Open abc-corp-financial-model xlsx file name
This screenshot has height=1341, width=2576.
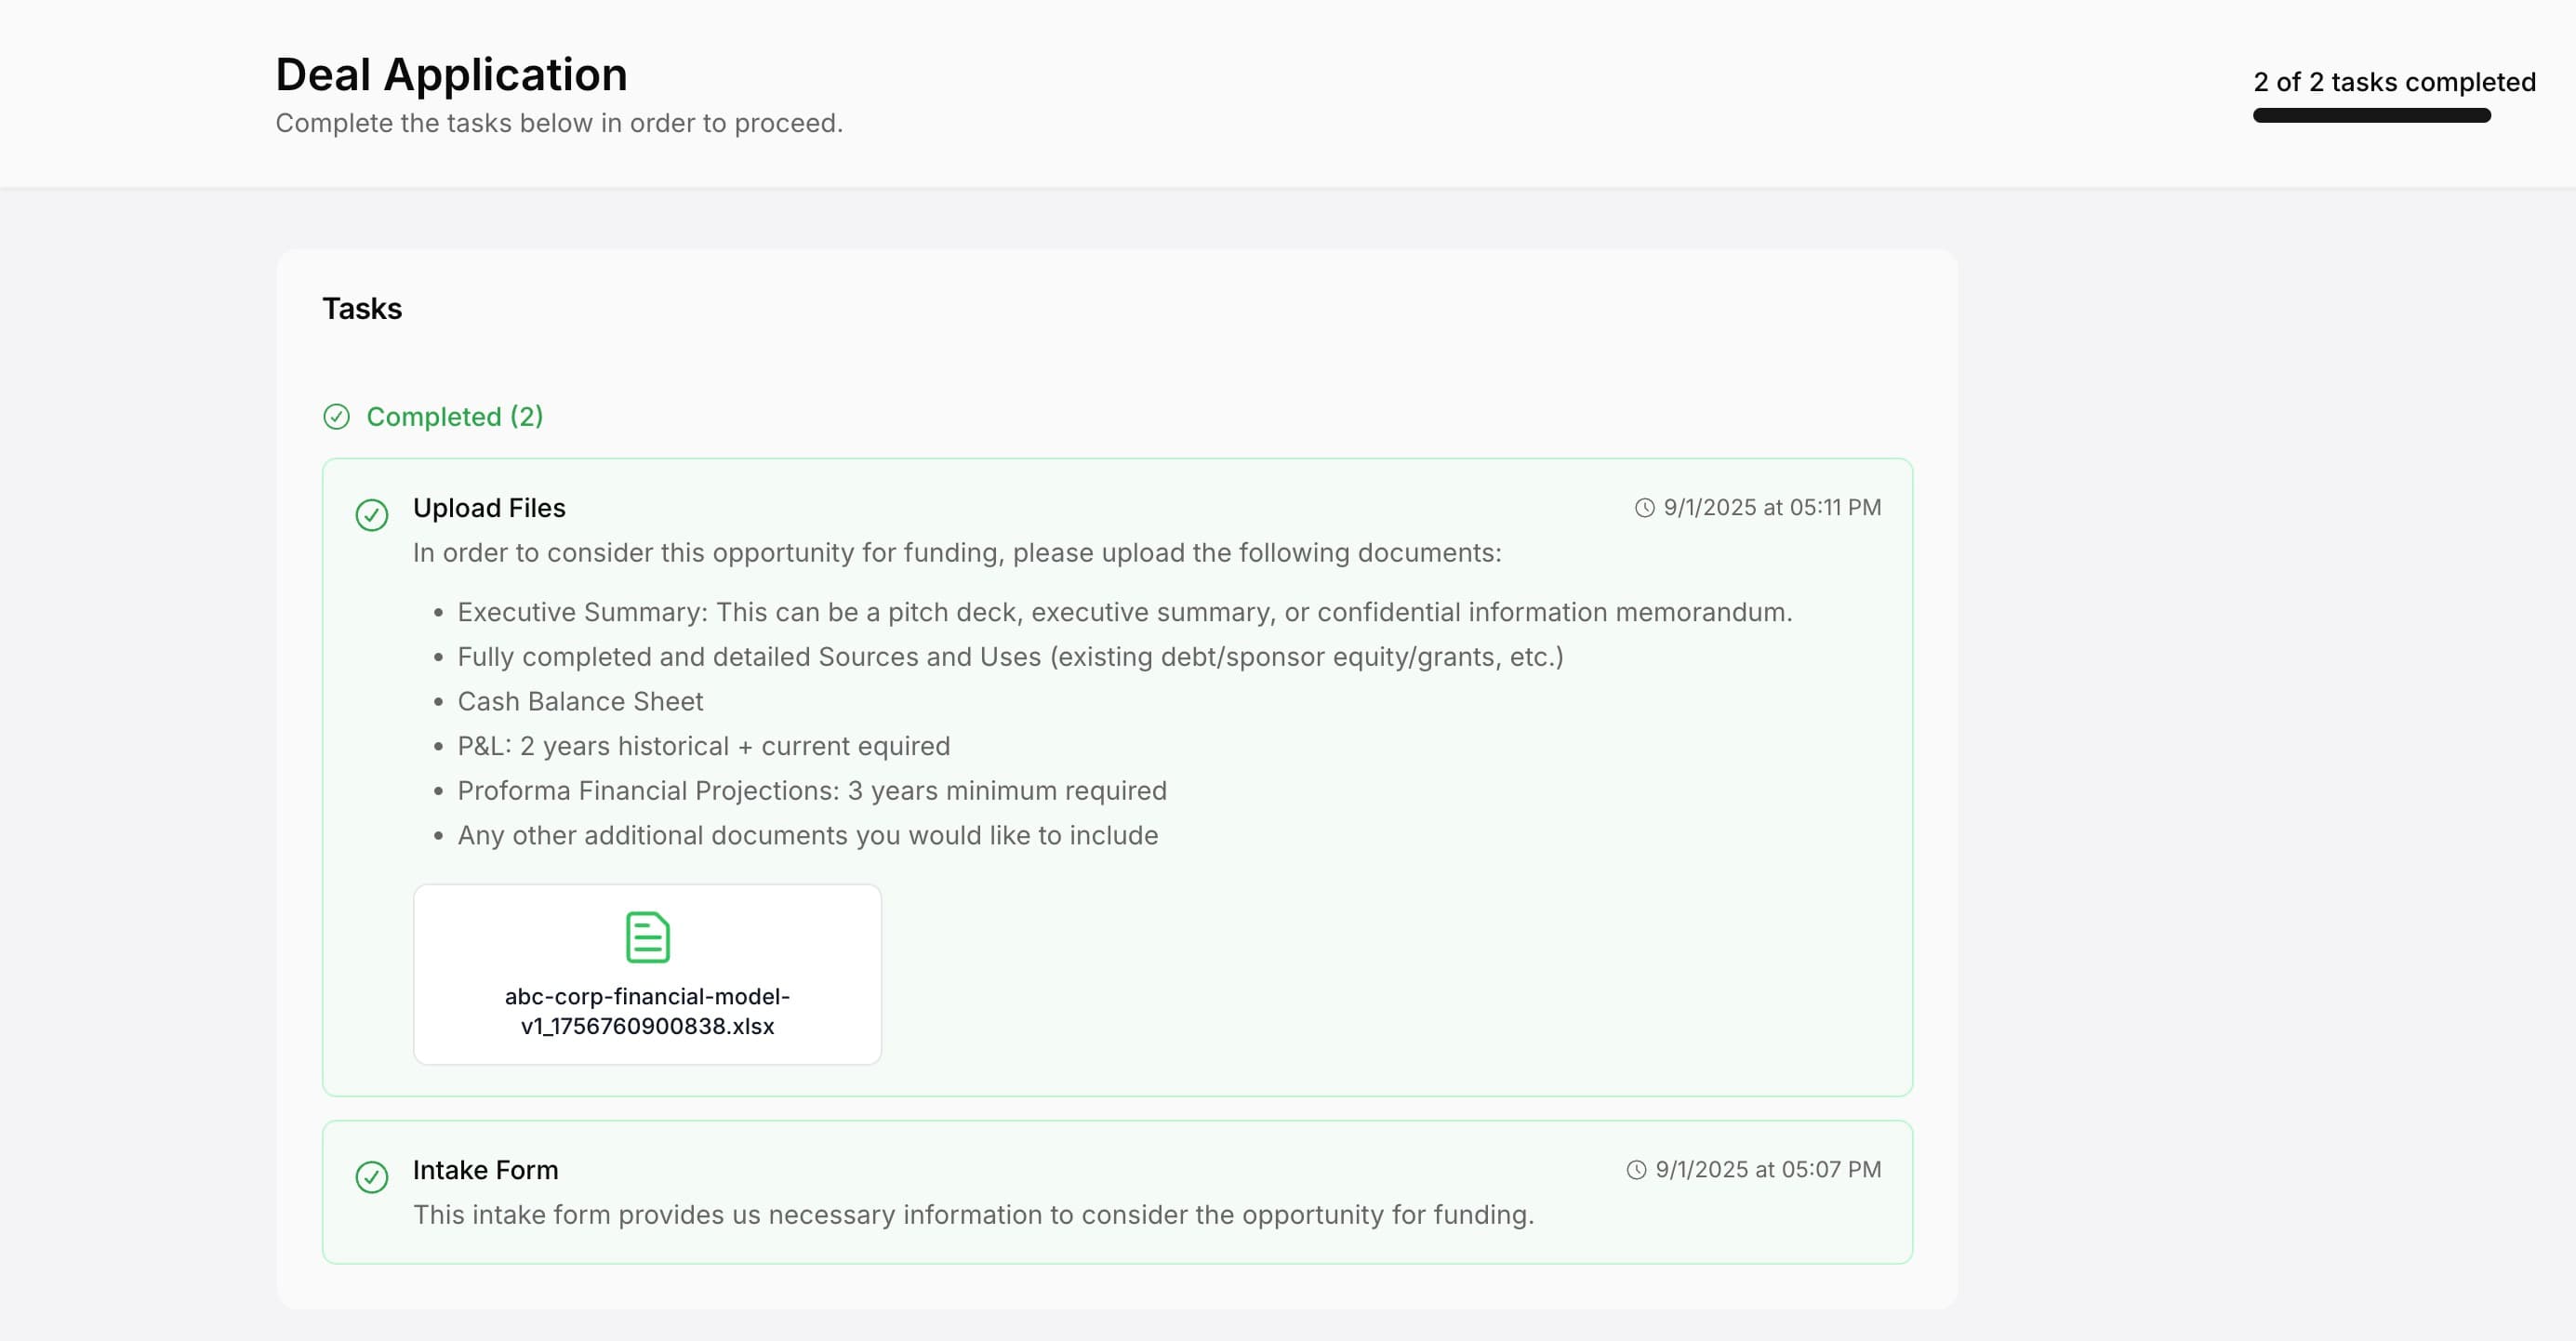(647, 1011)
